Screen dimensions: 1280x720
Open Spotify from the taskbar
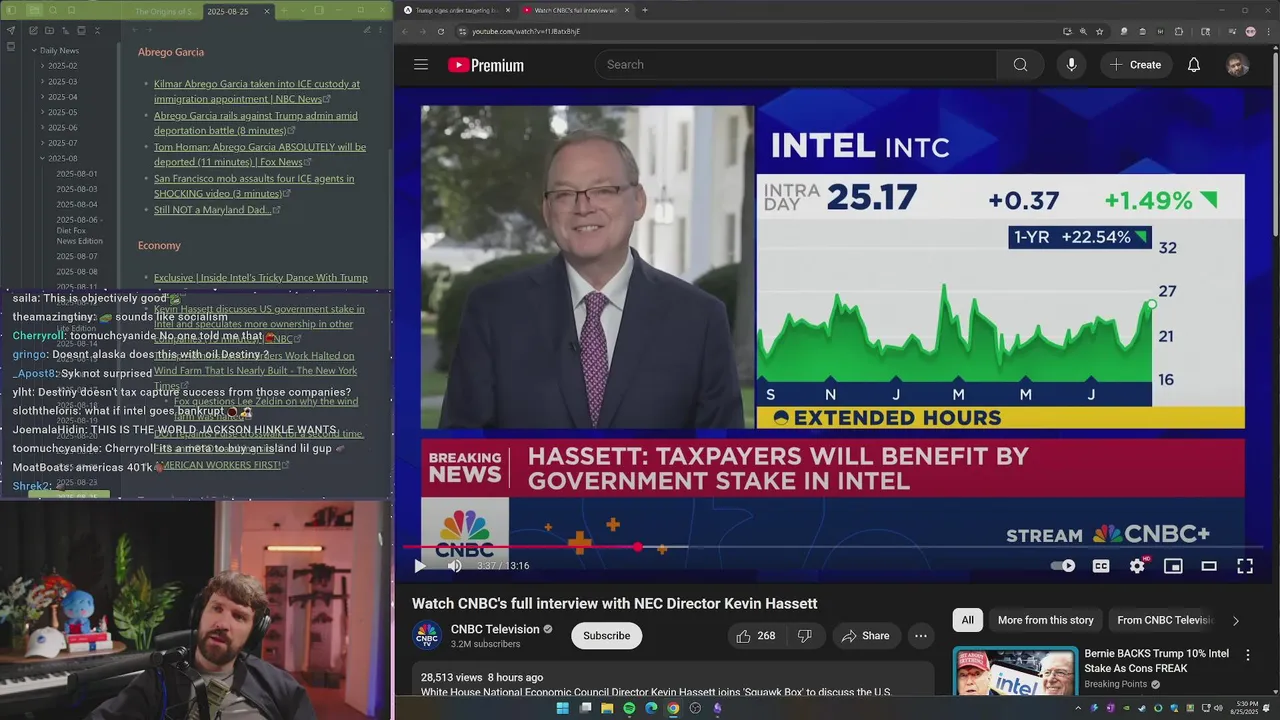click(629, 708)
